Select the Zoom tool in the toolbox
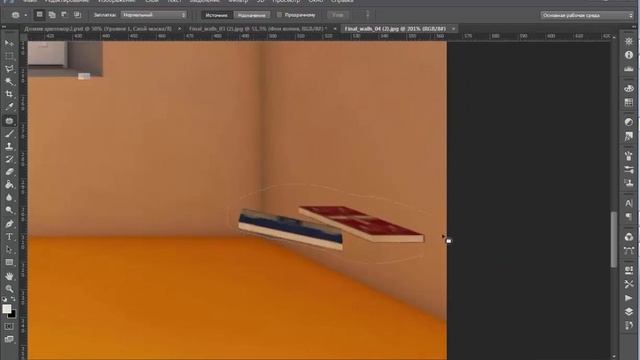The image size is (640, 360). (x=9, y=289)
